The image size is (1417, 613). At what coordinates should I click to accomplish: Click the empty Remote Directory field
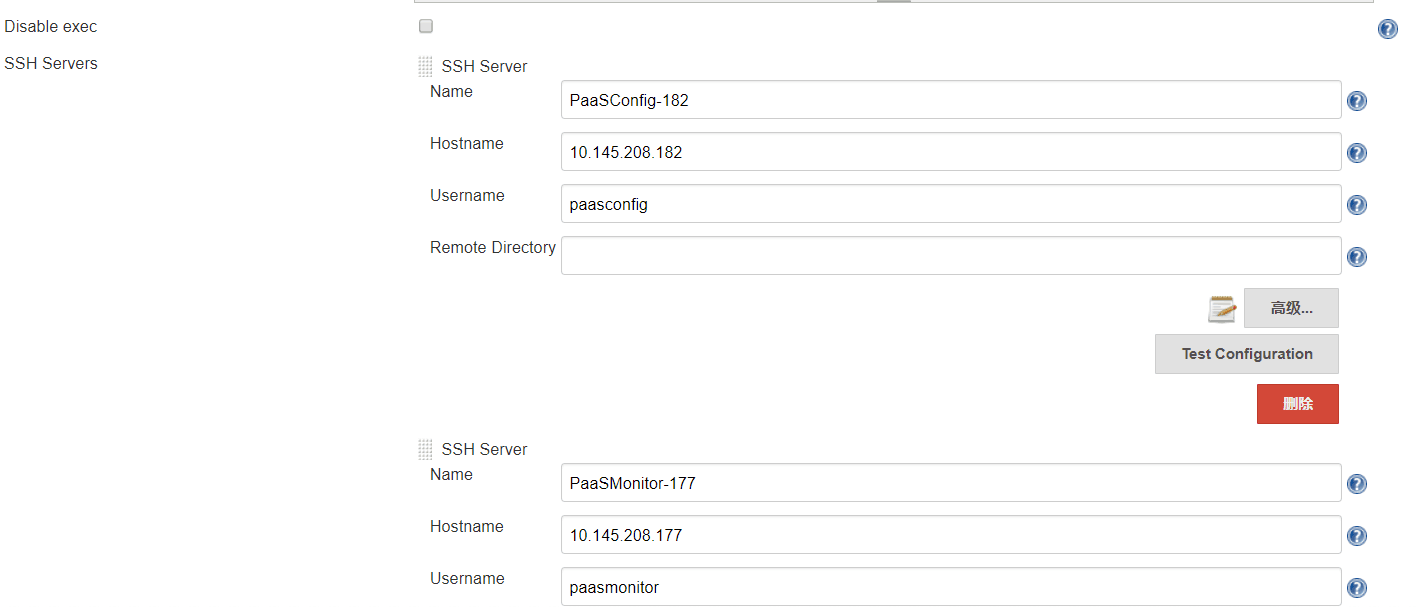950,256
